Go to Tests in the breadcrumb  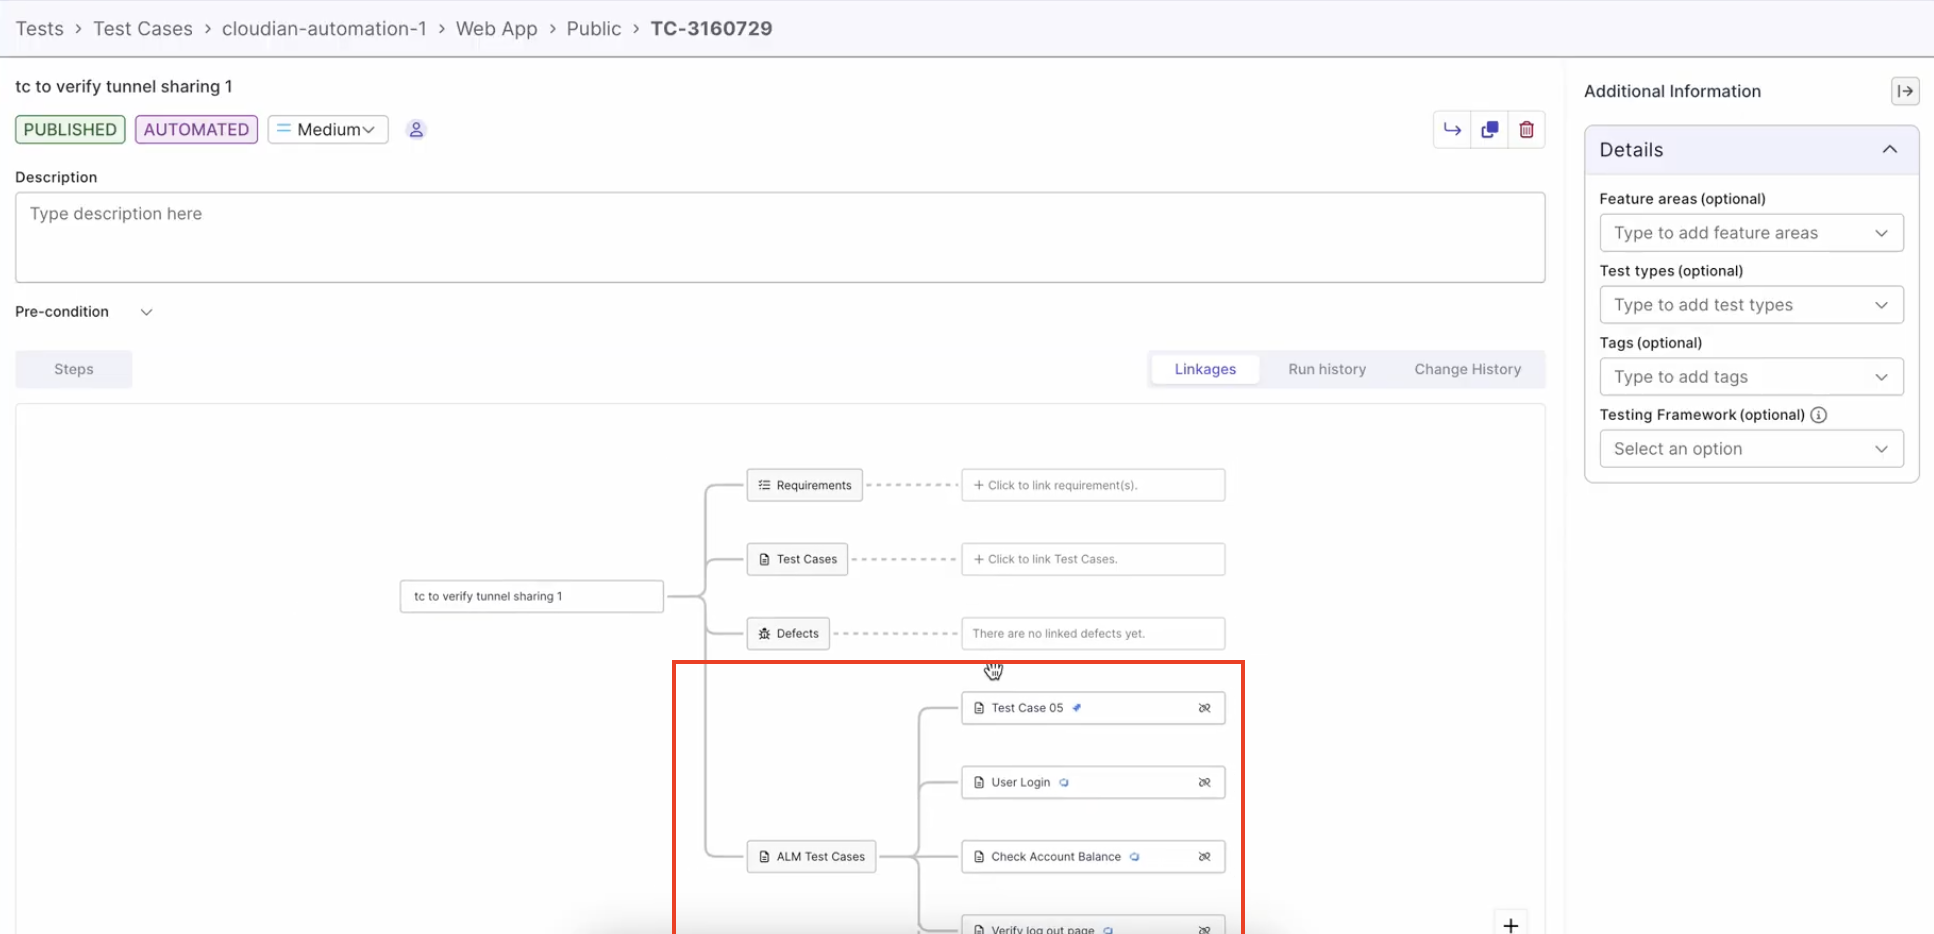click(40, 29)
